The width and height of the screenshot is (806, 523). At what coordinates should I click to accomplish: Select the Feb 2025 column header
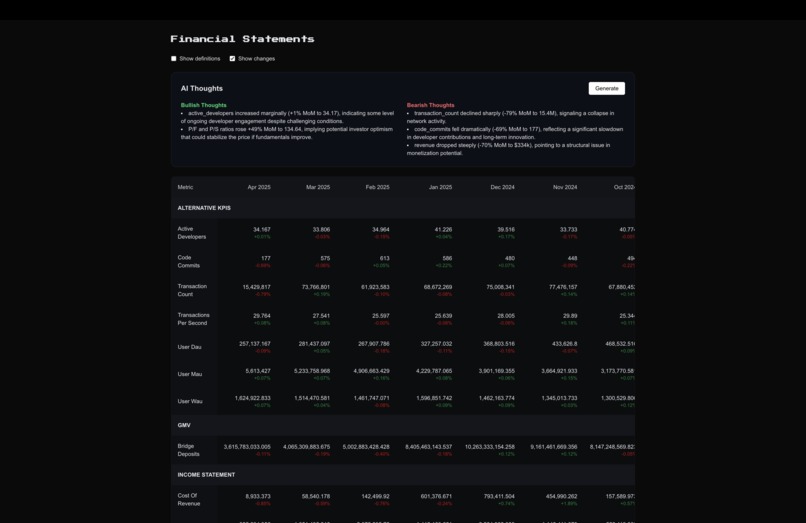click(377, 187)
